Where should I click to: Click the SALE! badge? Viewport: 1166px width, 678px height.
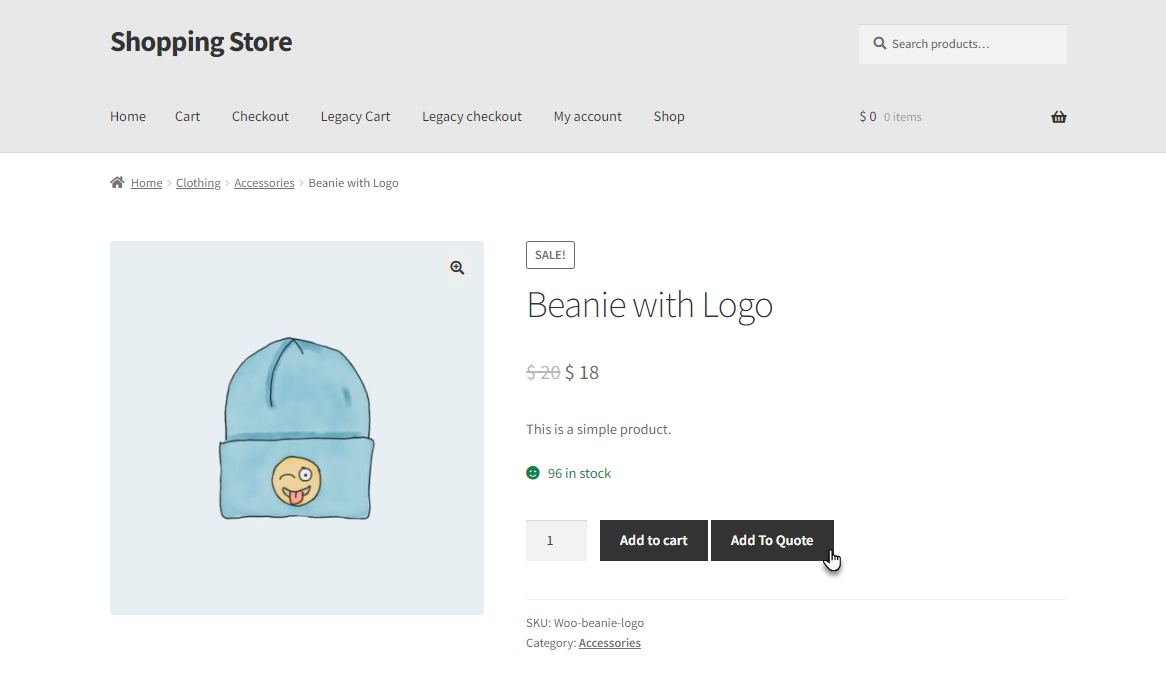pyautogui.click(x=550, y=255)
